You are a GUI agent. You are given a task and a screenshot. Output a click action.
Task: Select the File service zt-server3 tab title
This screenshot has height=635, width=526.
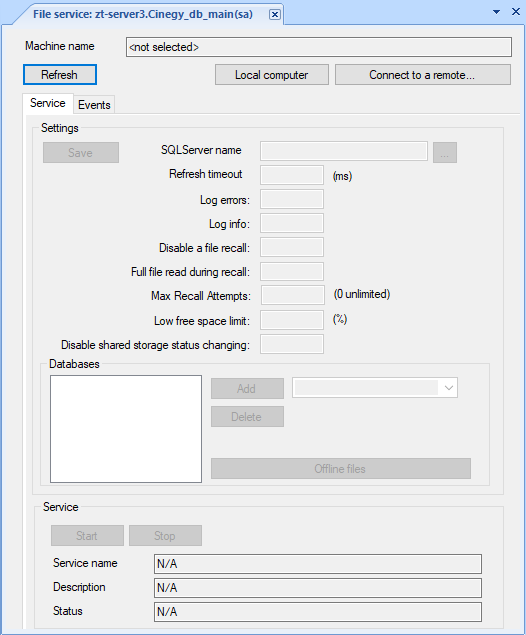[x=143, y=15]
